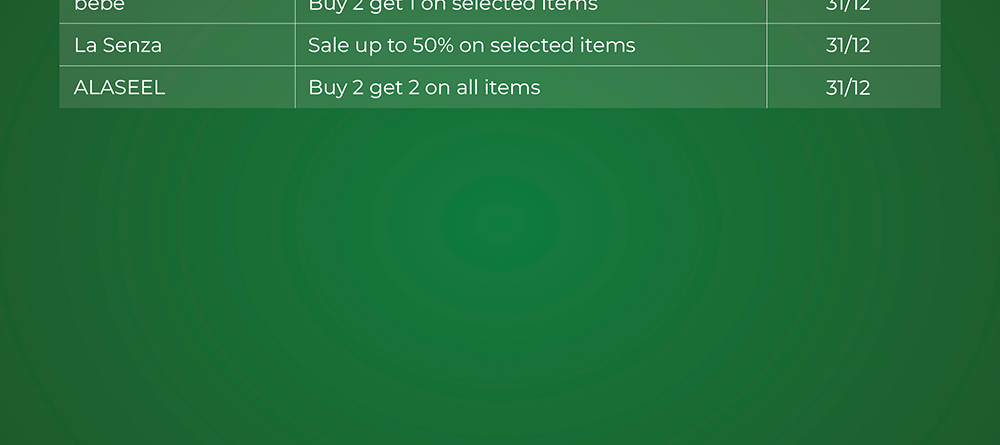Click the partially visible bebe store name

click(99, 6)
